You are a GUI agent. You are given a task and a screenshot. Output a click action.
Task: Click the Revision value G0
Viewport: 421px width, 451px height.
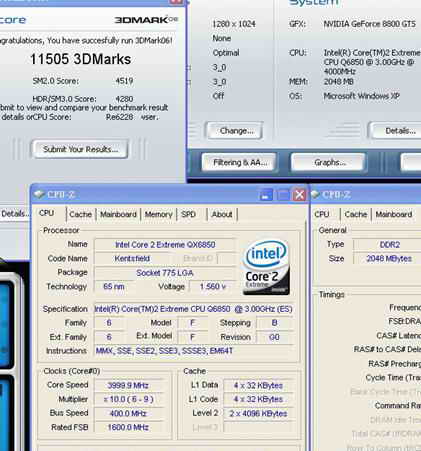point(275,337)
